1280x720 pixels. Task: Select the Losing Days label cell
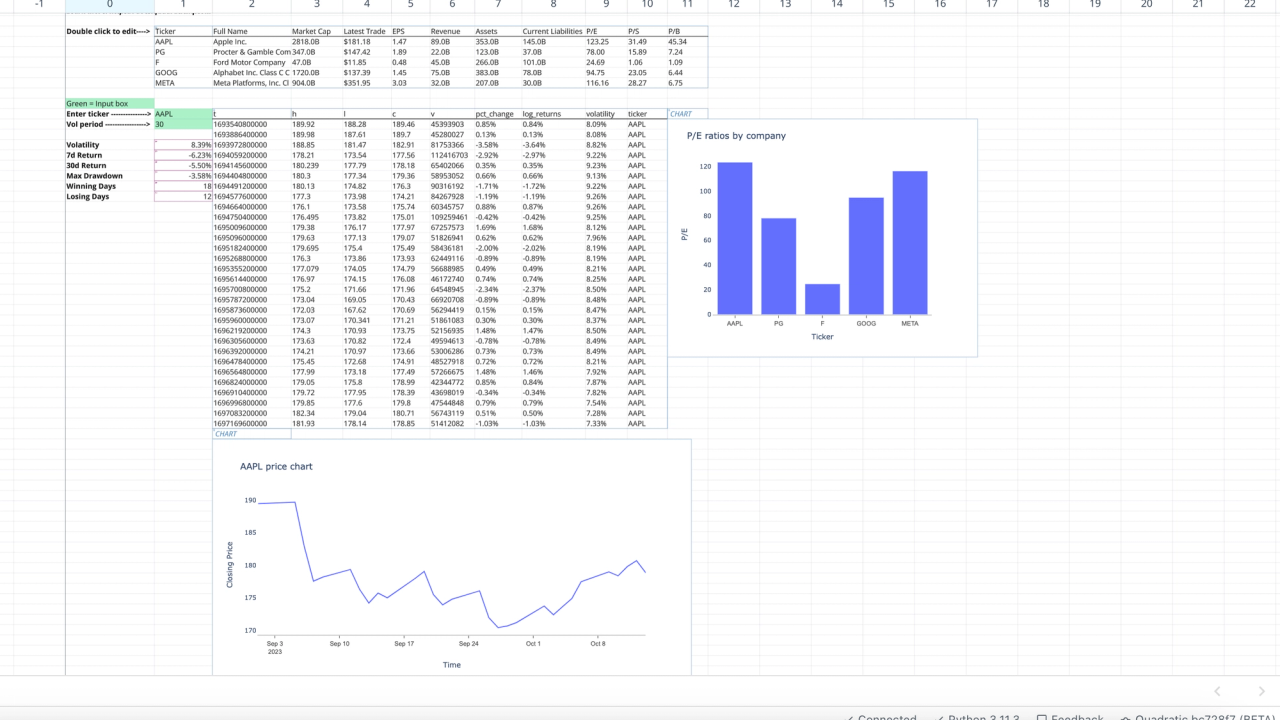coord(110,197)
